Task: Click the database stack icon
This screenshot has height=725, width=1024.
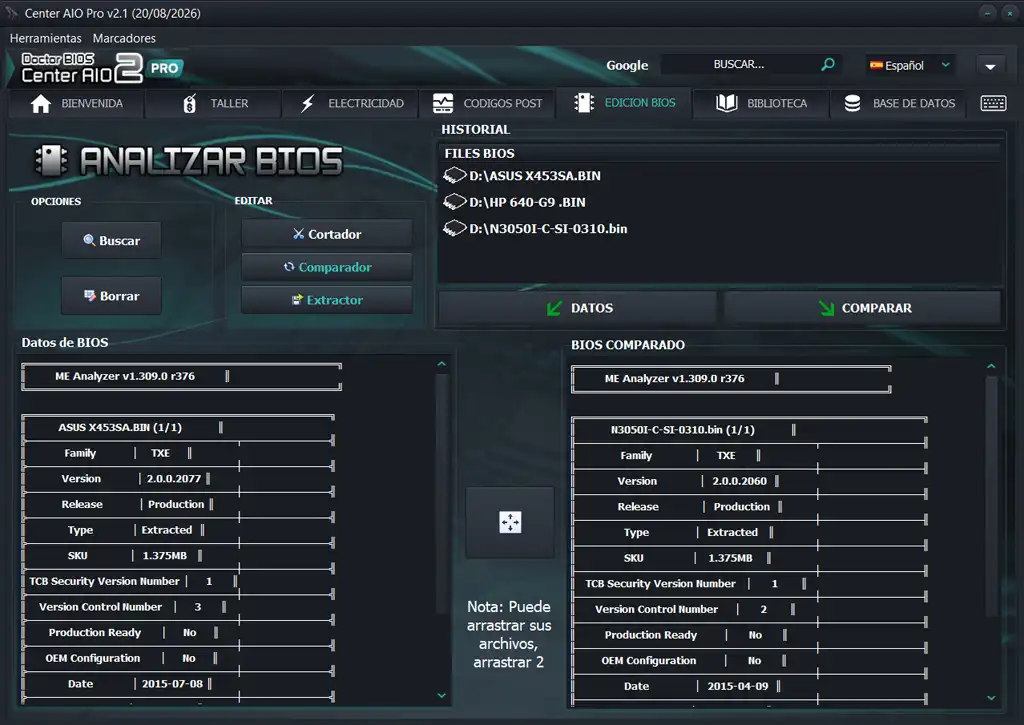Action: point(852,103)
